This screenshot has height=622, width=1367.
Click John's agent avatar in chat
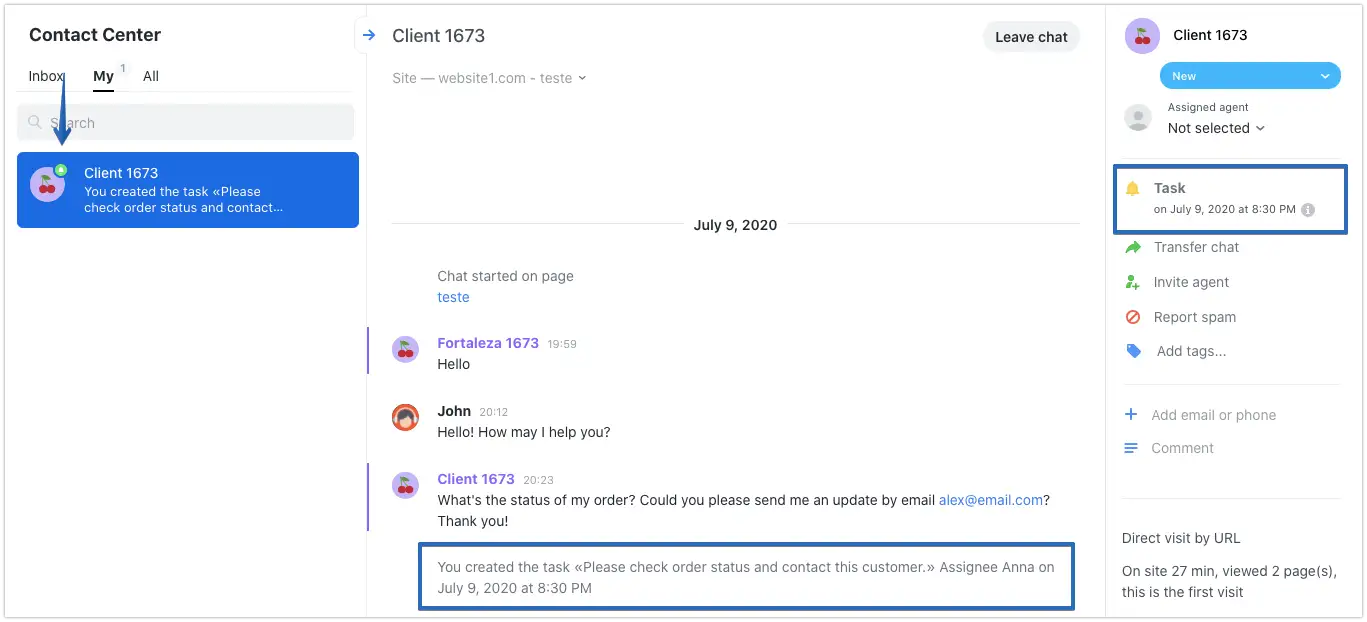click(405, 417)
